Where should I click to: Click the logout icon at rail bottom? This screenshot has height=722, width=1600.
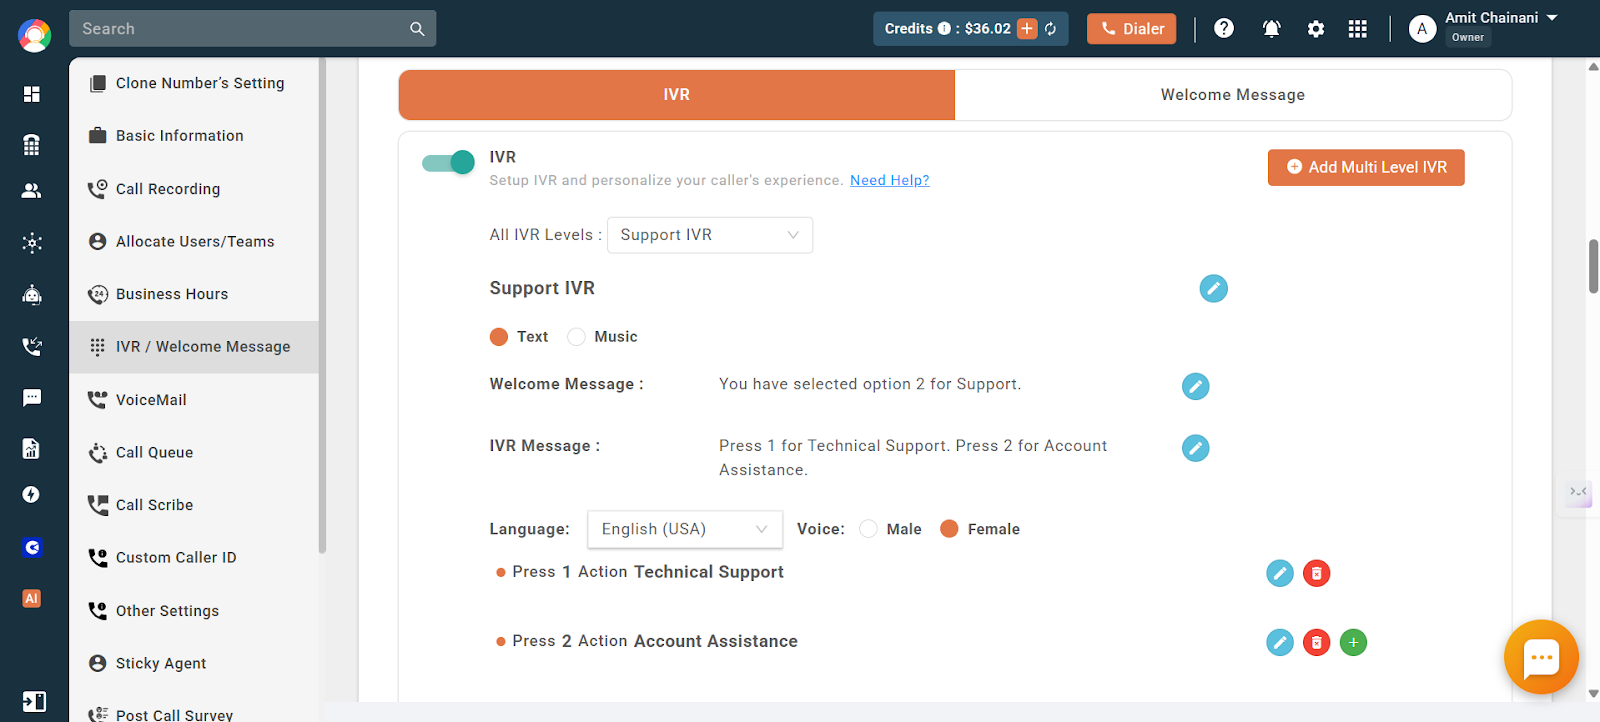(34, 701)
